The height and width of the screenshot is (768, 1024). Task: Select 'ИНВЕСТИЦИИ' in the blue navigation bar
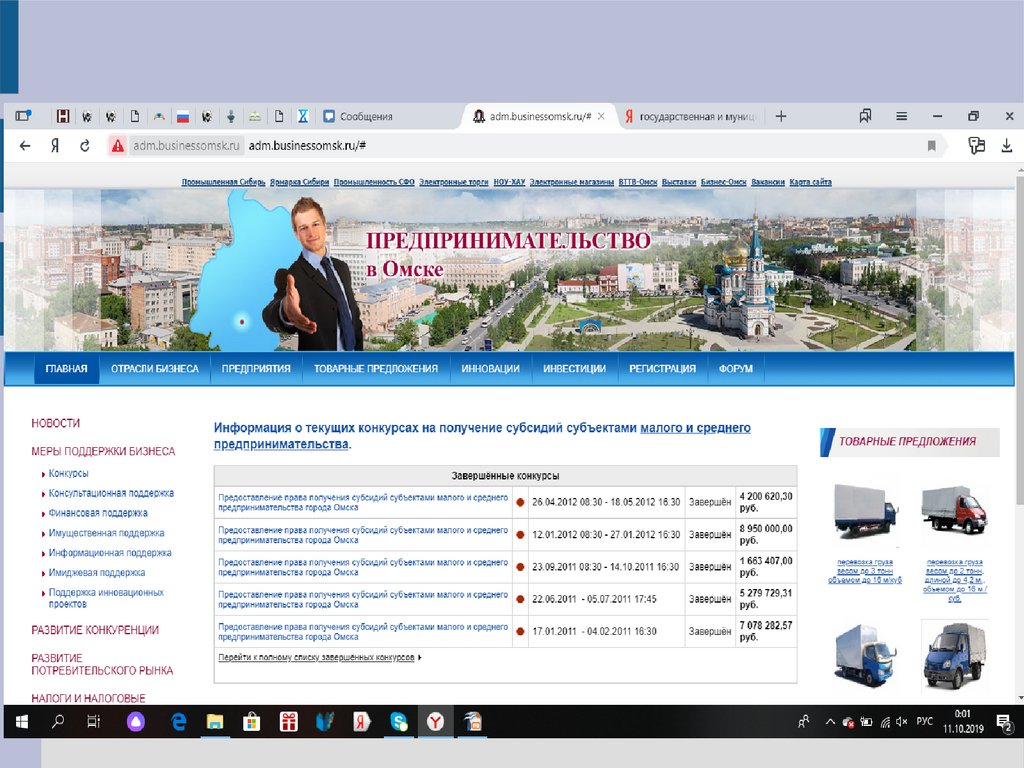point(574,369)
